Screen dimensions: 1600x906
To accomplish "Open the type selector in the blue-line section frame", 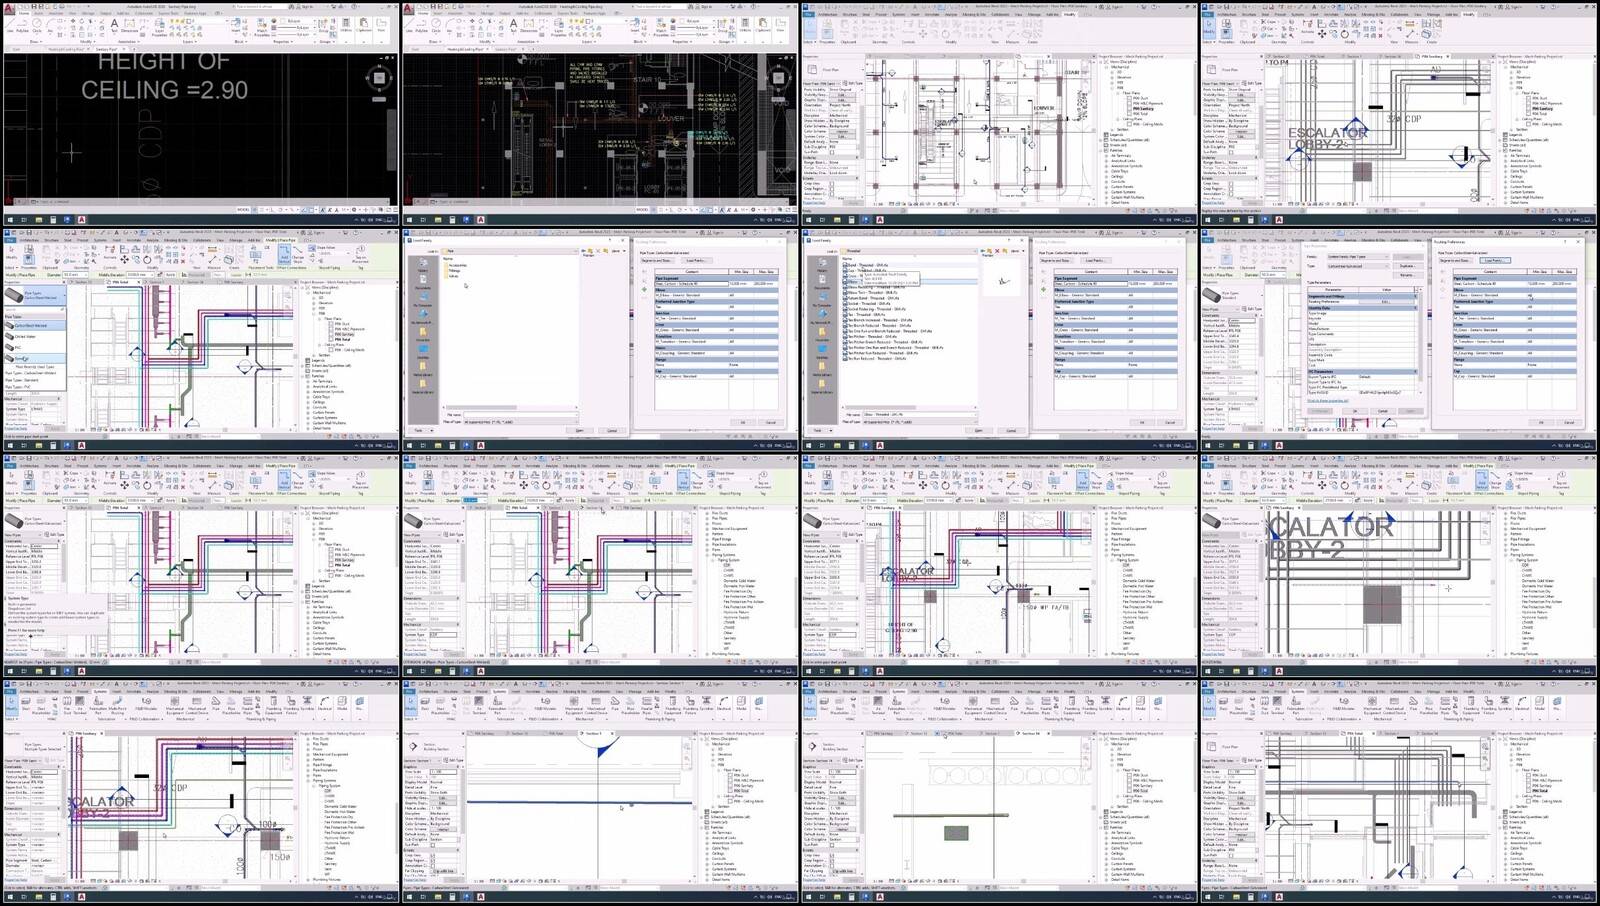I will click(x=432, y=747).
